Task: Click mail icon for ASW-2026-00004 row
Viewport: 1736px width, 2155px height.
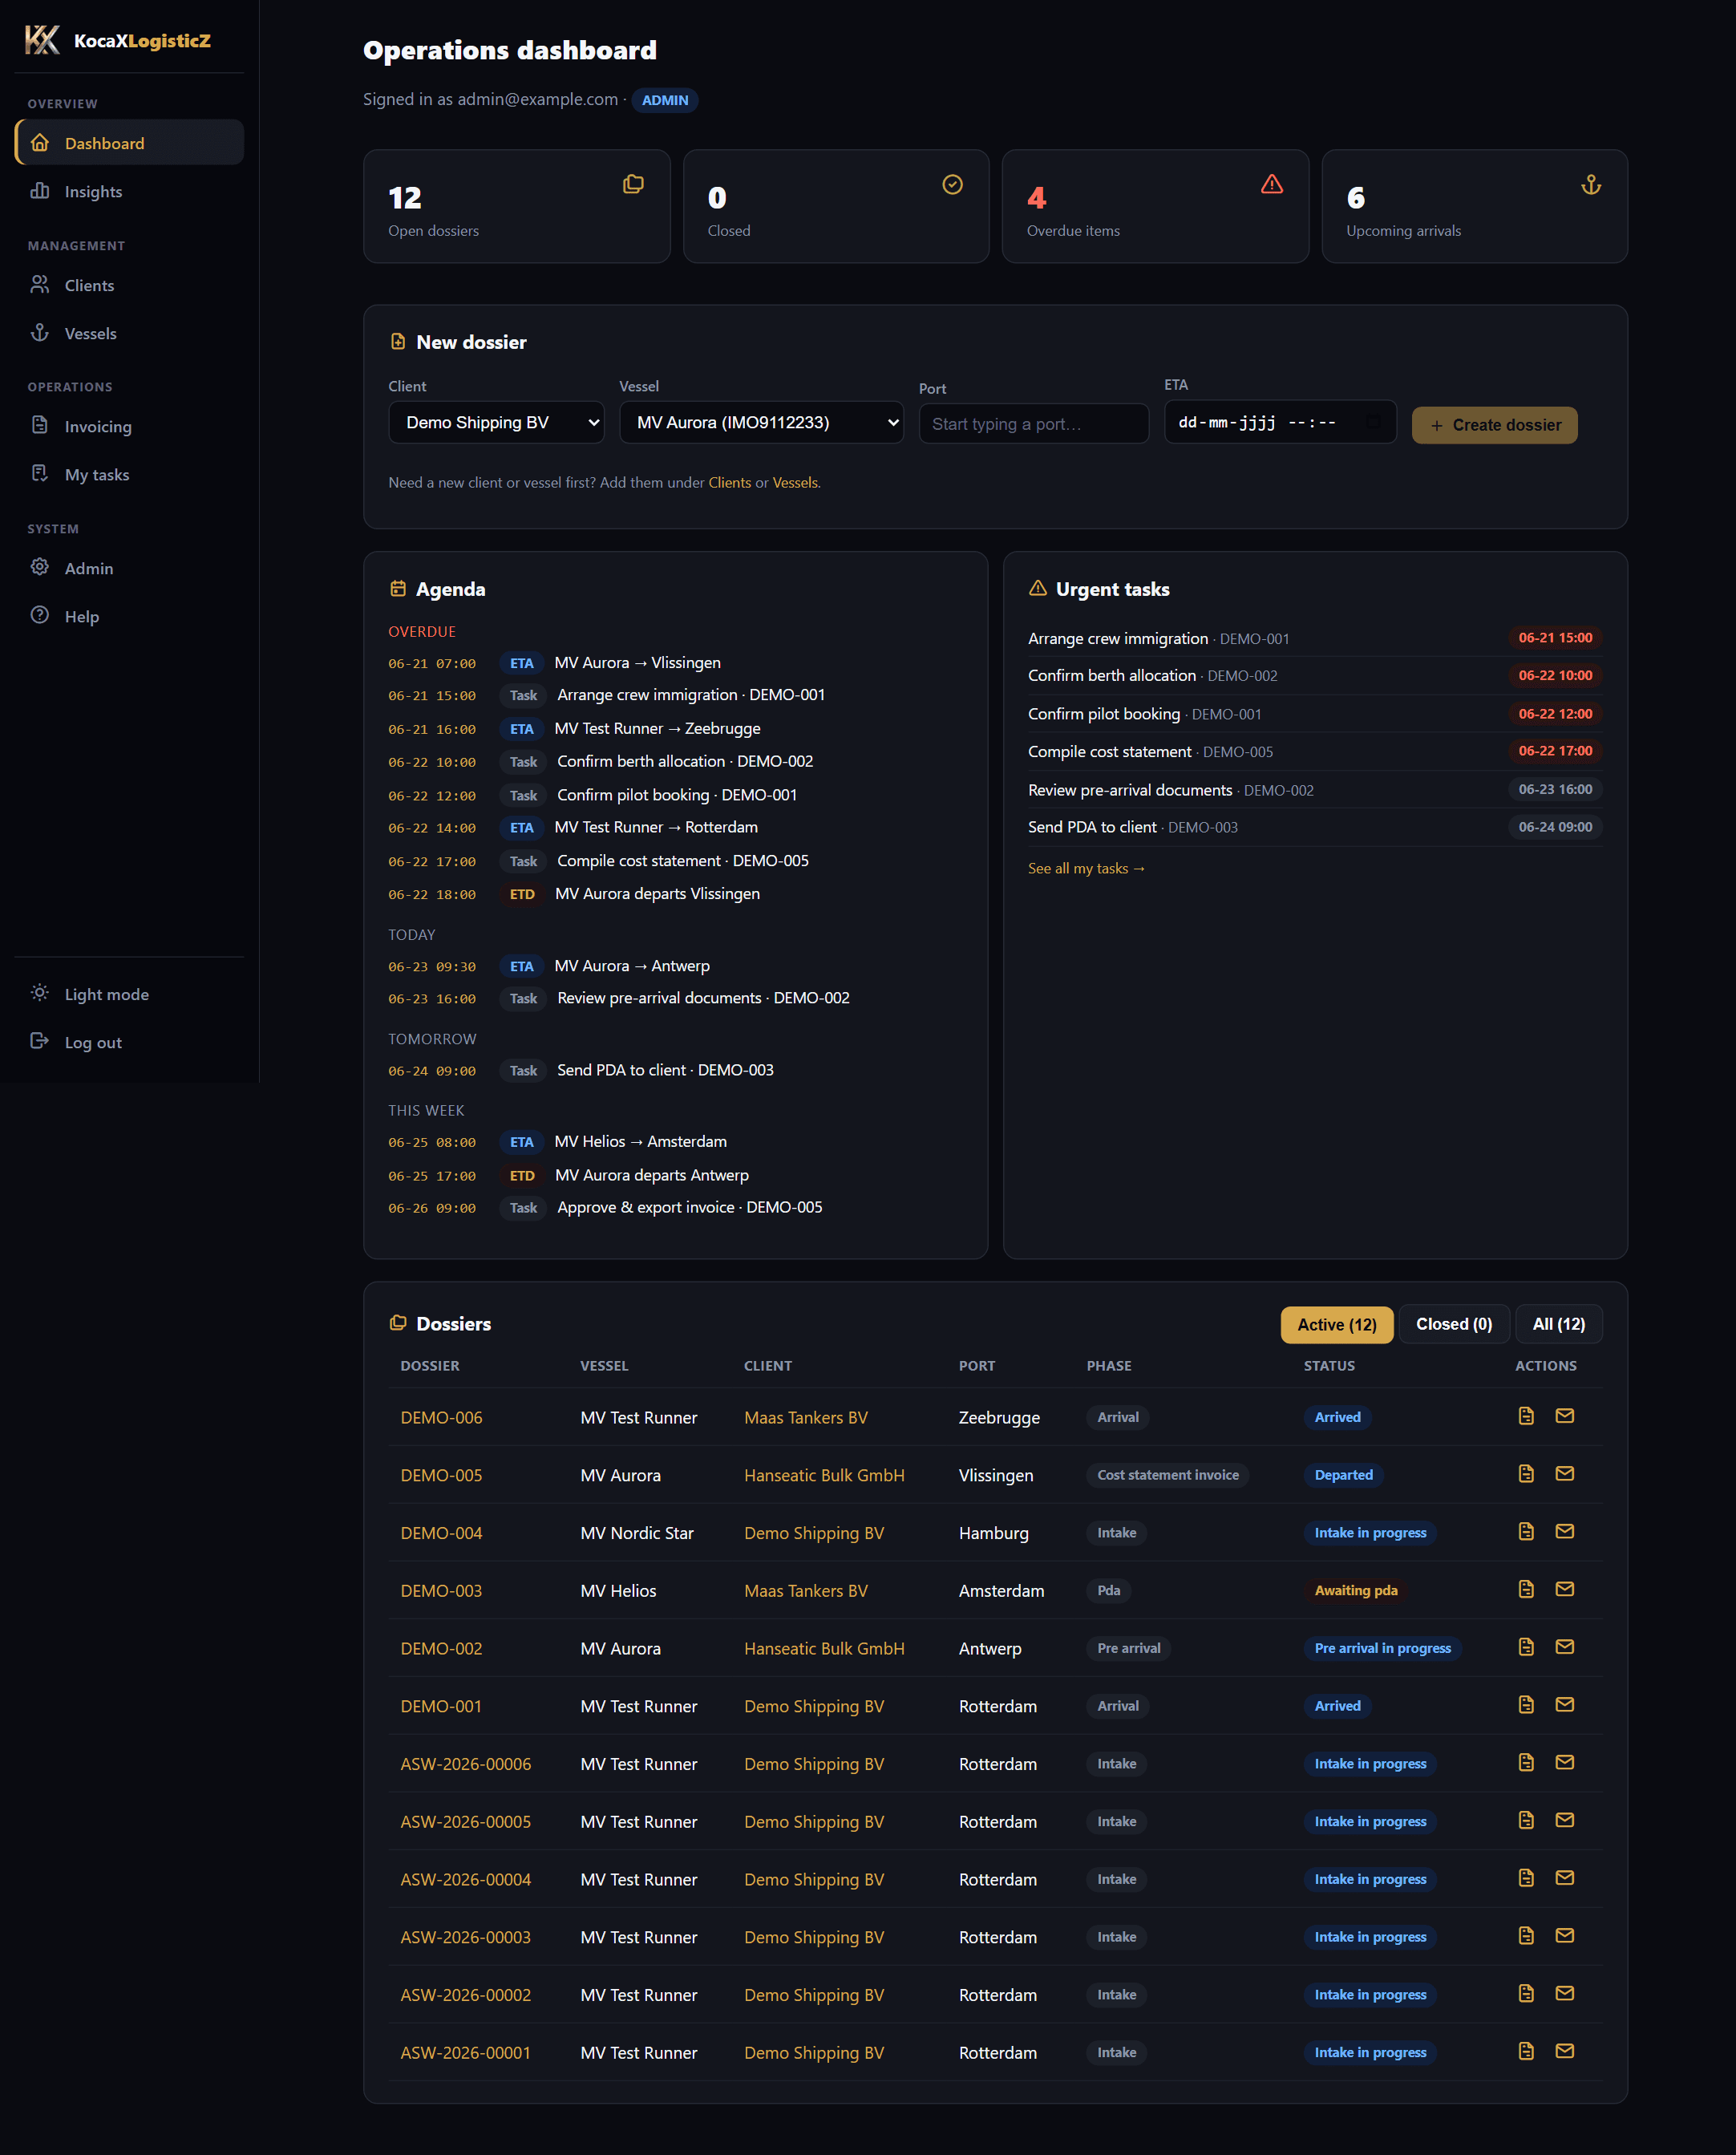Action: (1565, 1878)
